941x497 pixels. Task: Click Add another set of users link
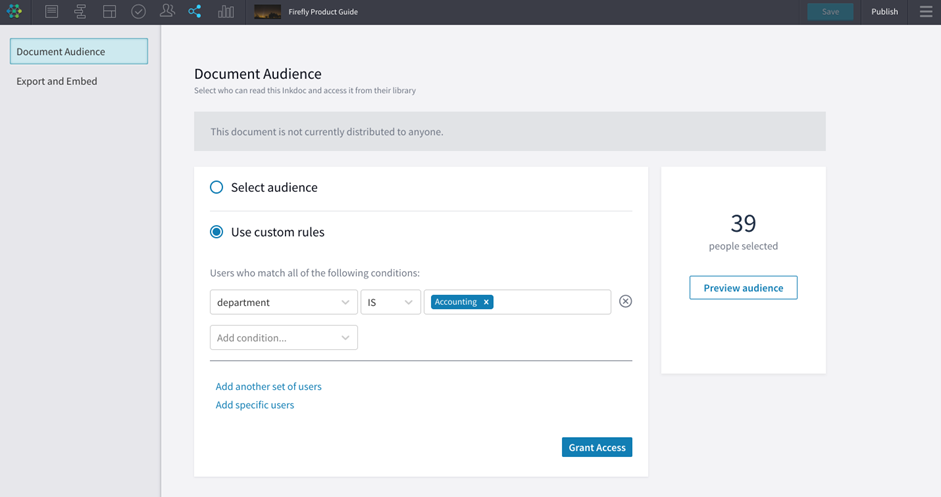pos(269,386)
